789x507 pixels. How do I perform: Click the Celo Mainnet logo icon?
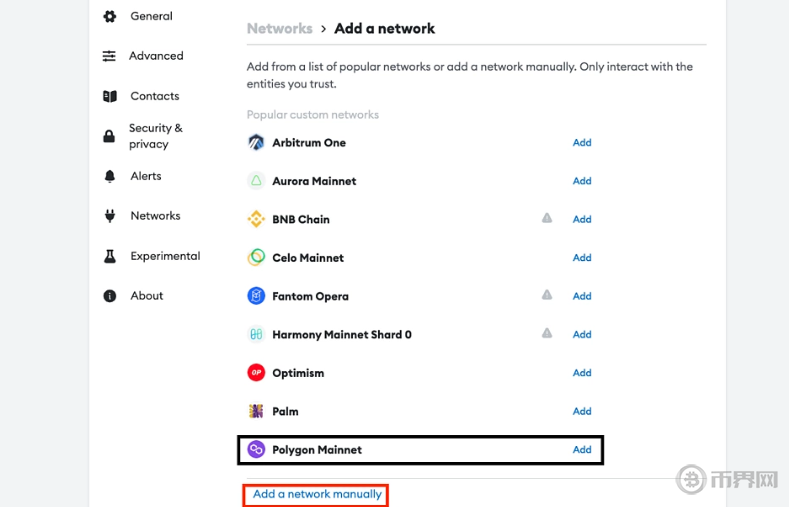tap(256, 257)
